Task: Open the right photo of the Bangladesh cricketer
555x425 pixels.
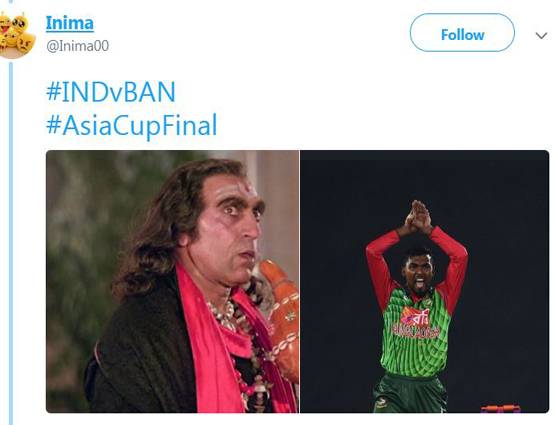Action: pyautogui.click(x=425, y=281)
